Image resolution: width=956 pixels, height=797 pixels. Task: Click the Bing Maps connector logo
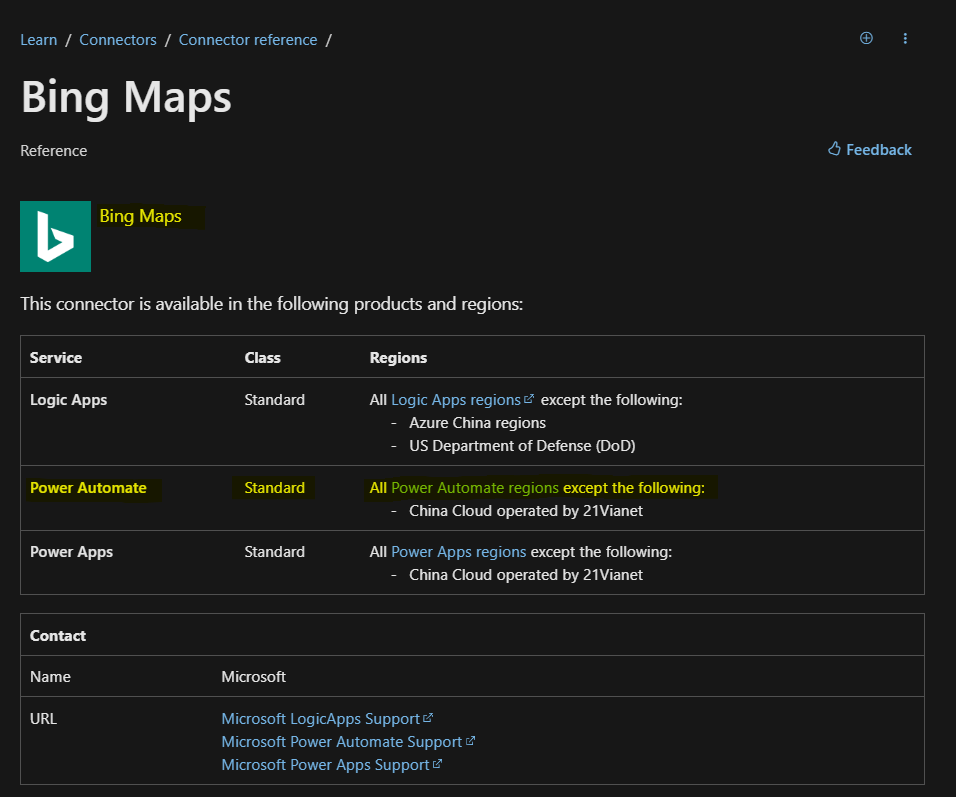(x=55, y=237)
